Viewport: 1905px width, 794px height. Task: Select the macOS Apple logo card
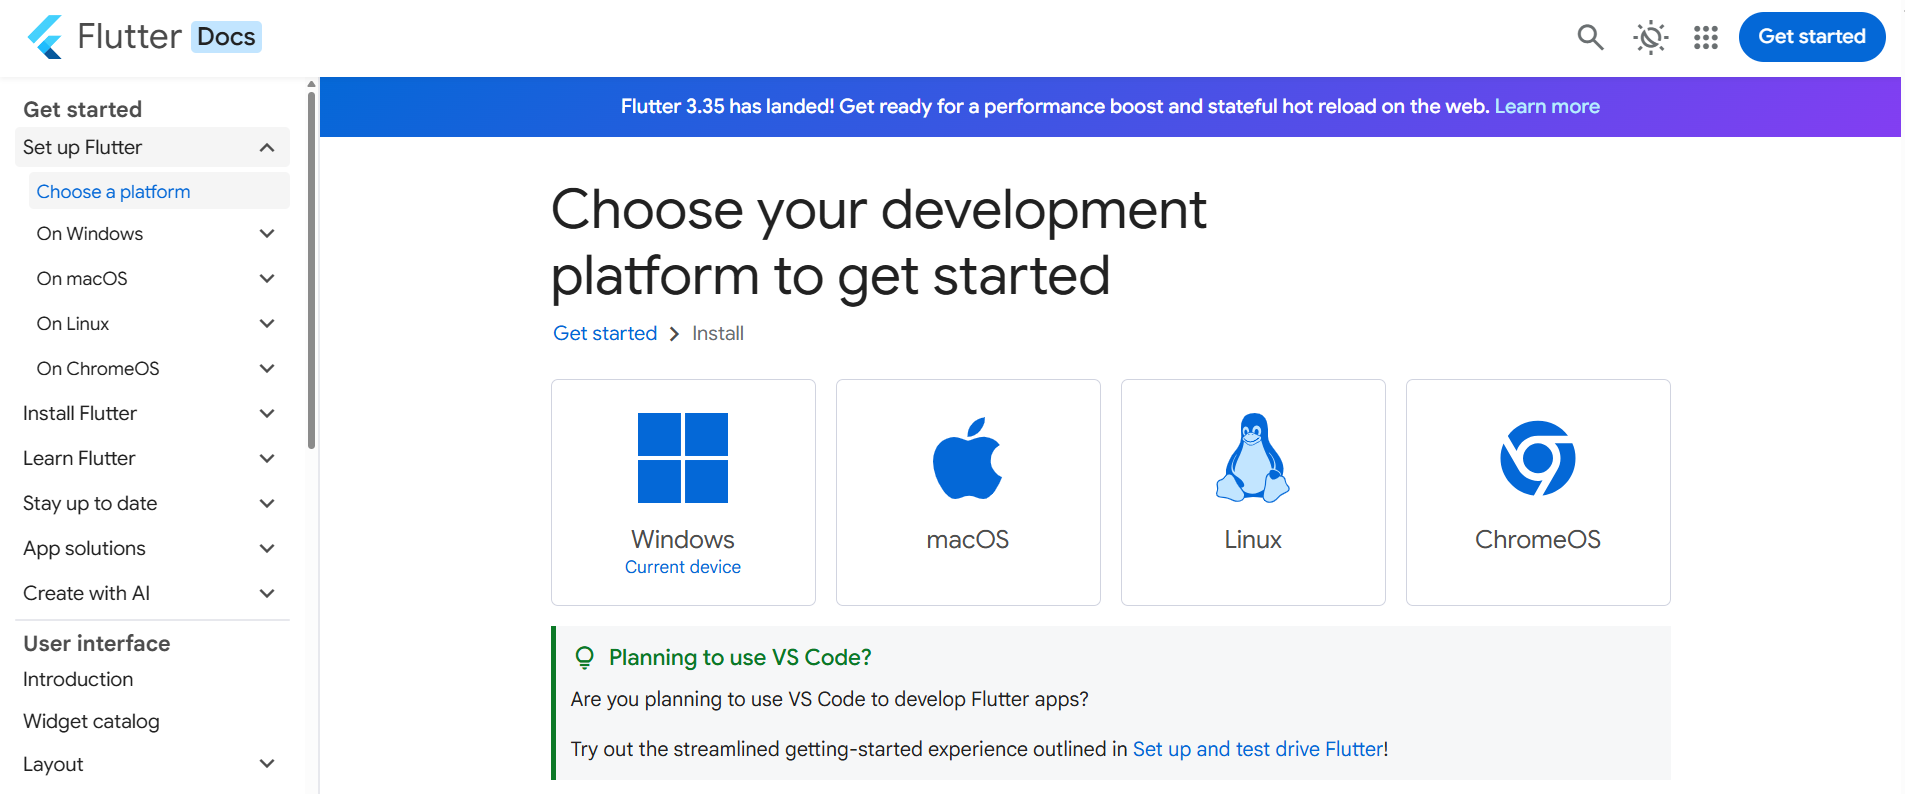pos(967,458)
